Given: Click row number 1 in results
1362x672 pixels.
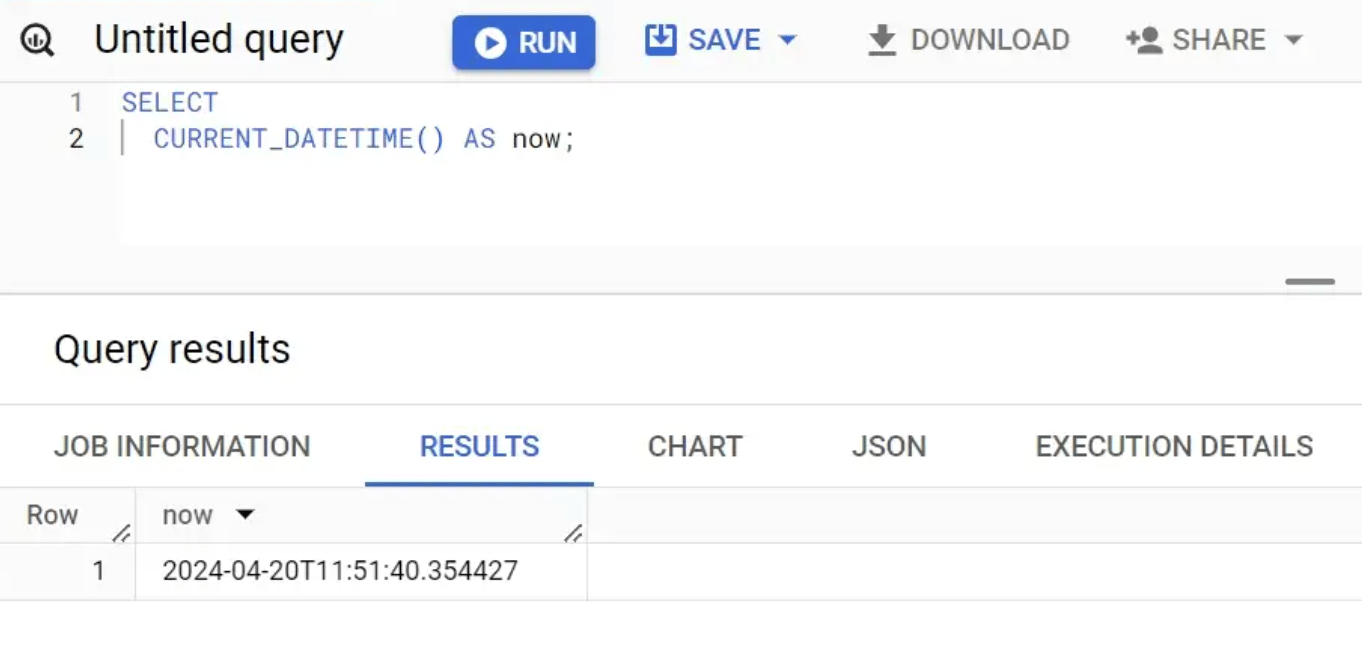Looking at the screenshot, I should click(98, 571).
